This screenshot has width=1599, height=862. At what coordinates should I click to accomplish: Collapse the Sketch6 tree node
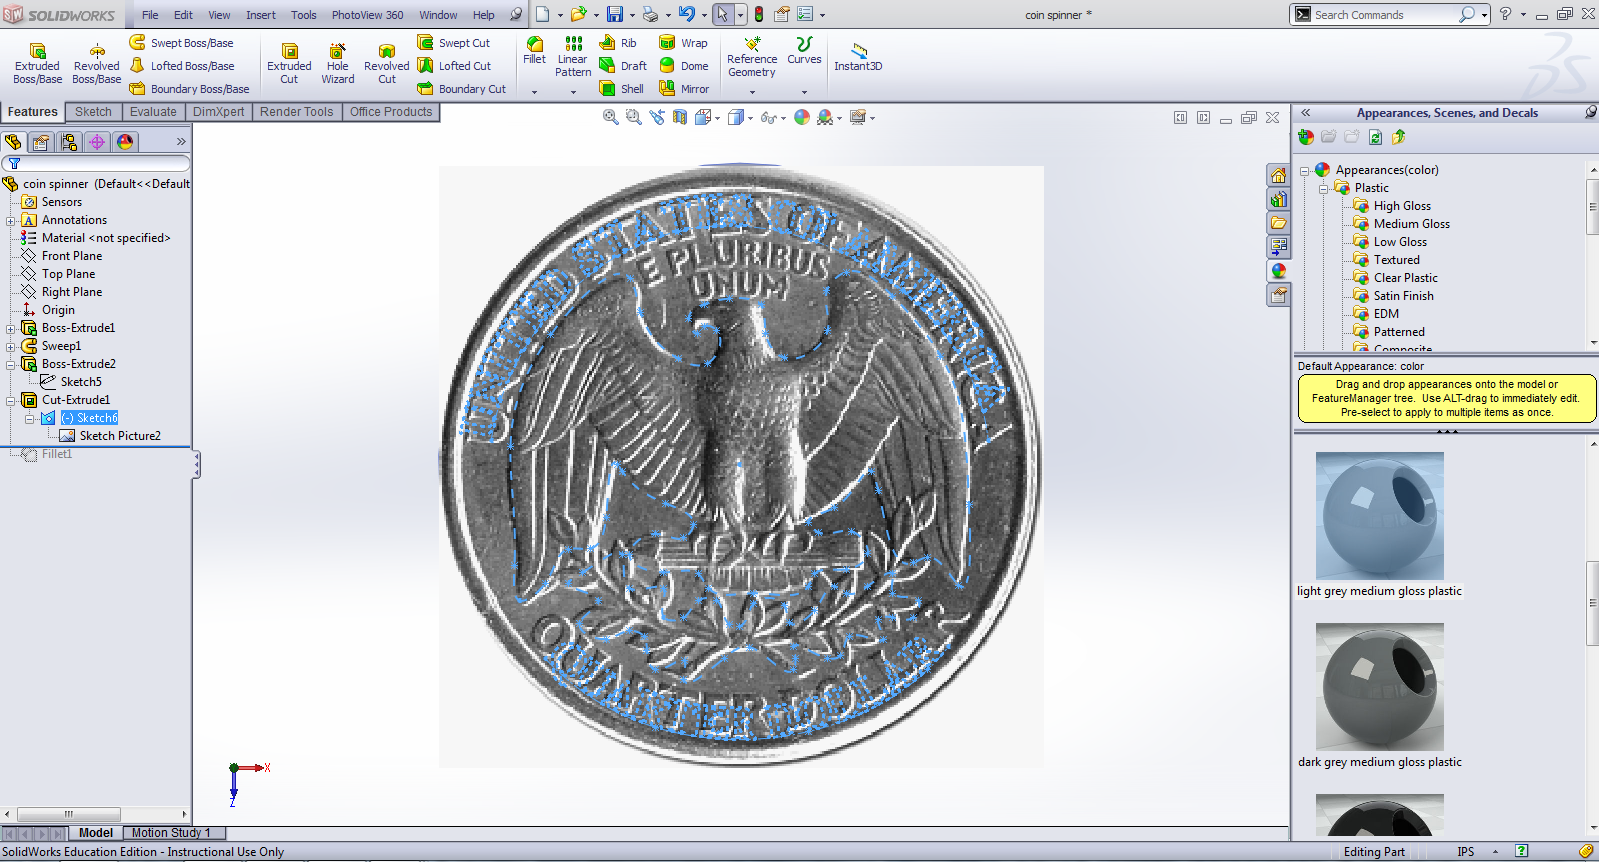pyautogui.click(x=29, y=418)
